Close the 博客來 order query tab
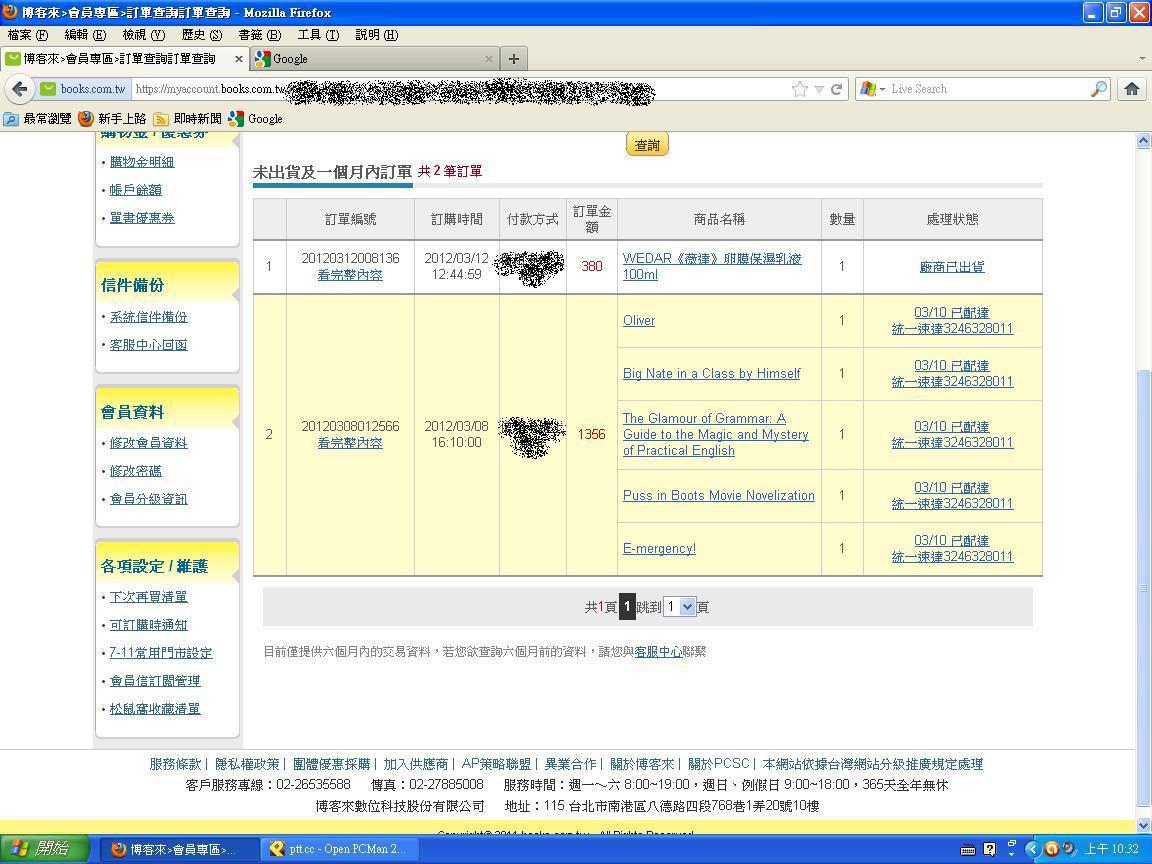 (238, 59)
